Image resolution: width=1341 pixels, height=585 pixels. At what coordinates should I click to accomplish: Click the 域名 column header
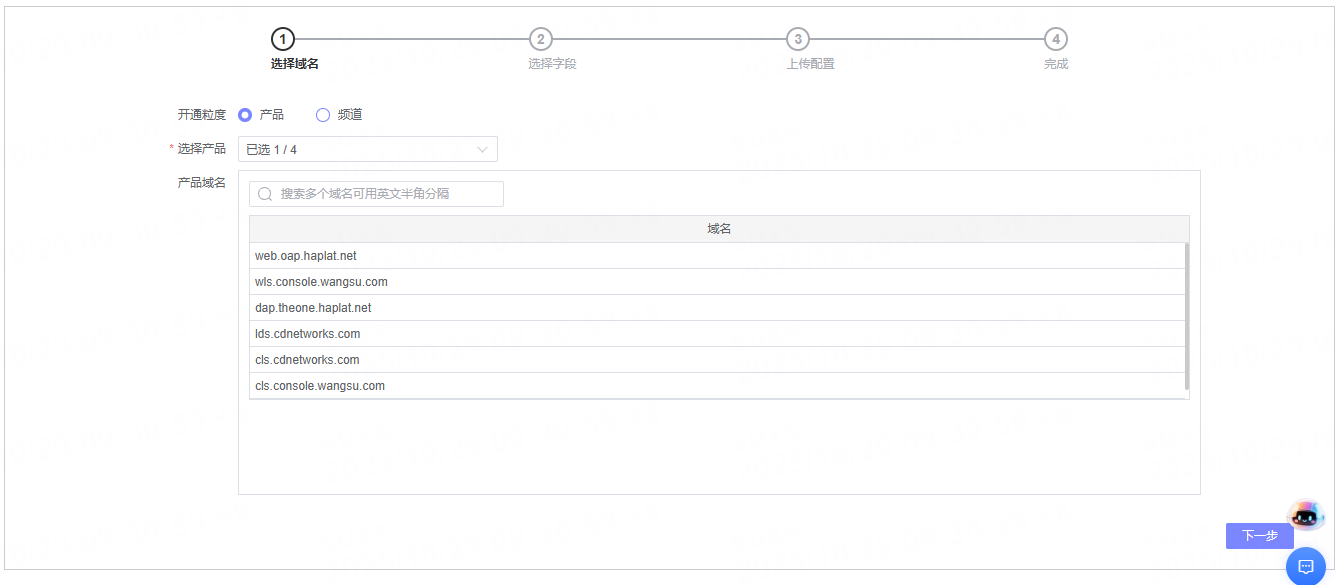coord(719,229)
